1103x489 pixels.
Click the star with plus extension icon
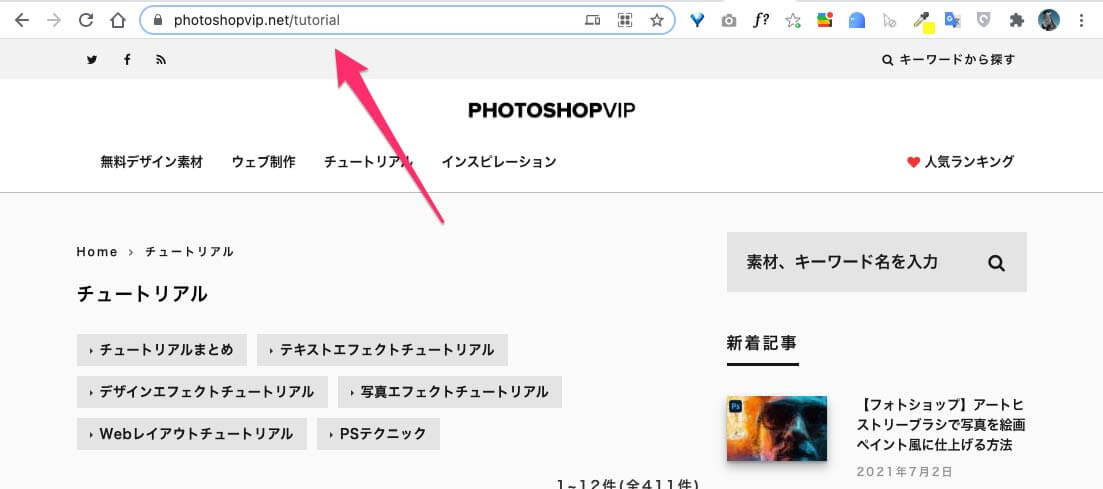[793, 20]
